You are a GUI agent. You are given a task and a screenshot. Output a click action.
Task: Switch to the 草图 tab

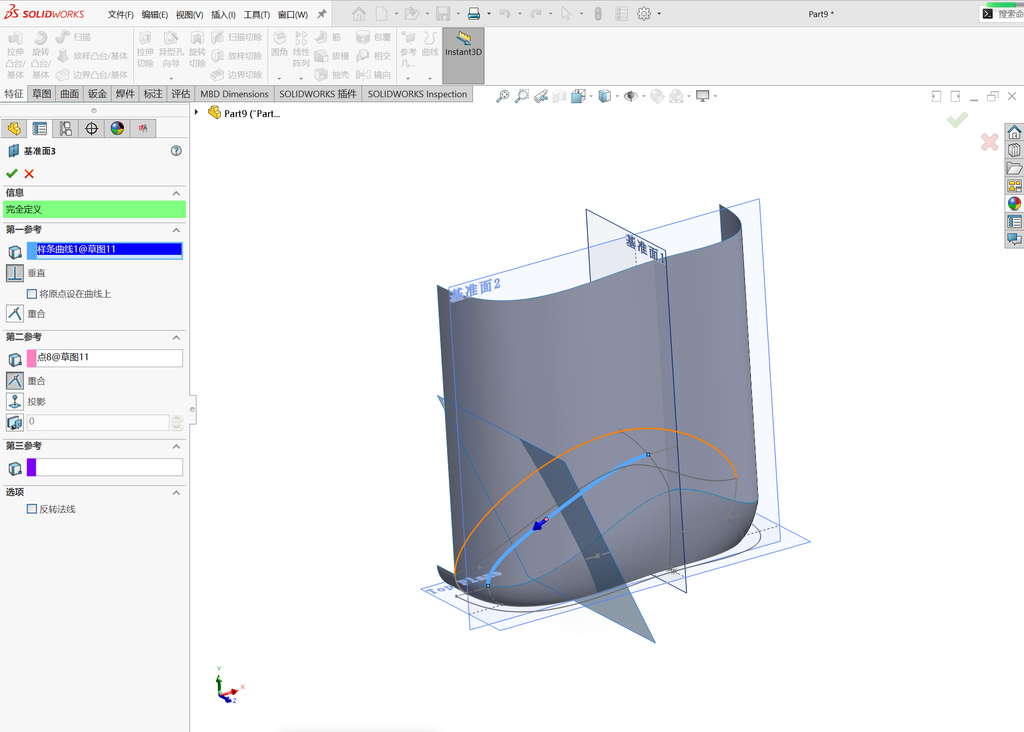click(x=42, y=94)
